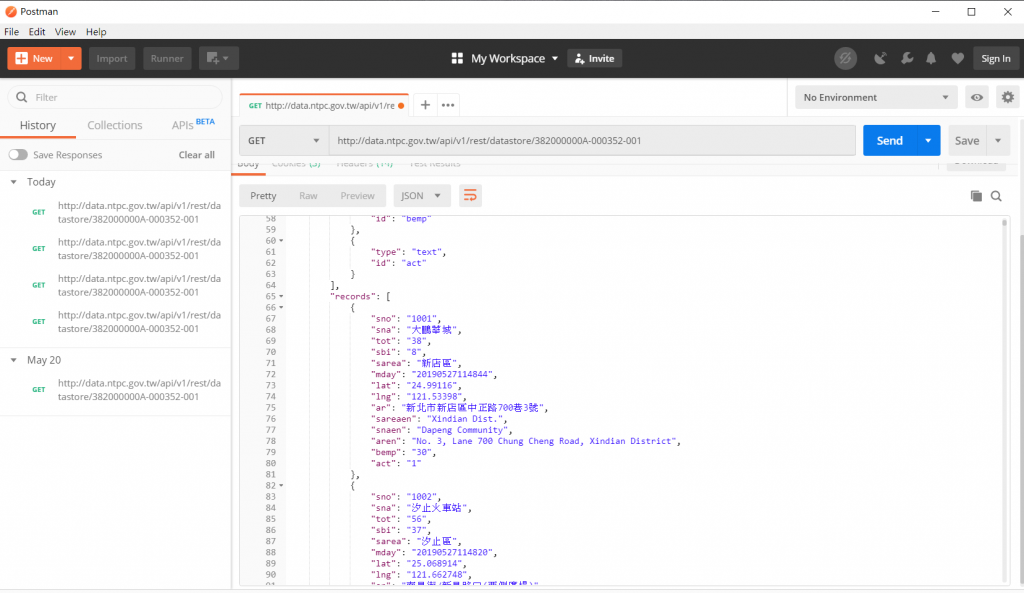Click the sync status icon

845,58
